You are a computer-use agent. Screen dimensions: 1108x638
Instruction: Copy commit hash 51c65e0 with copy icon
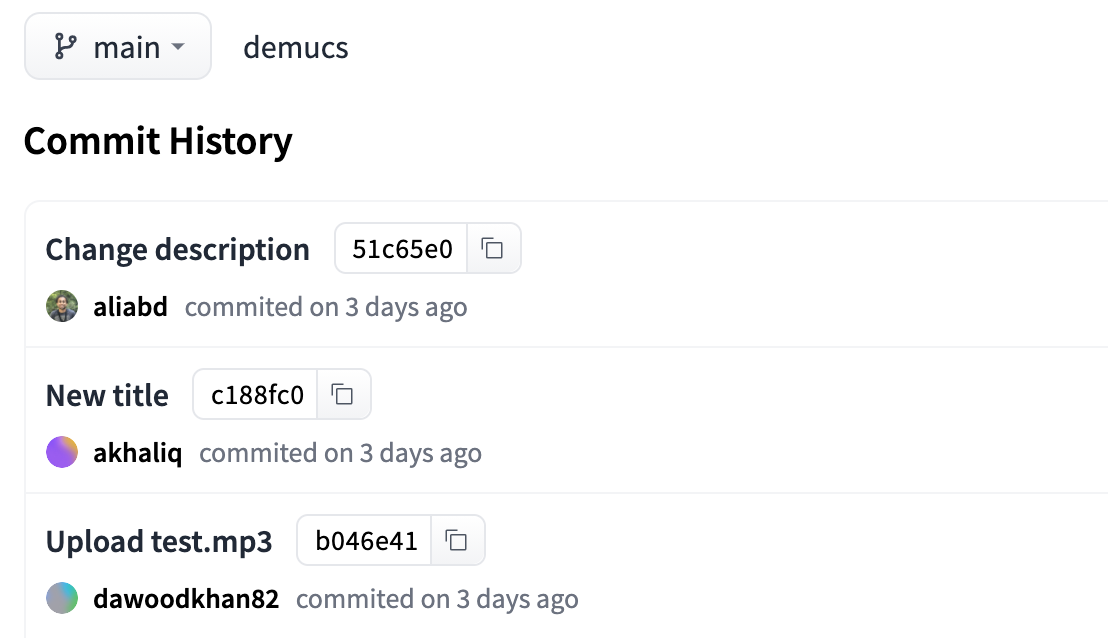(493, 249)
